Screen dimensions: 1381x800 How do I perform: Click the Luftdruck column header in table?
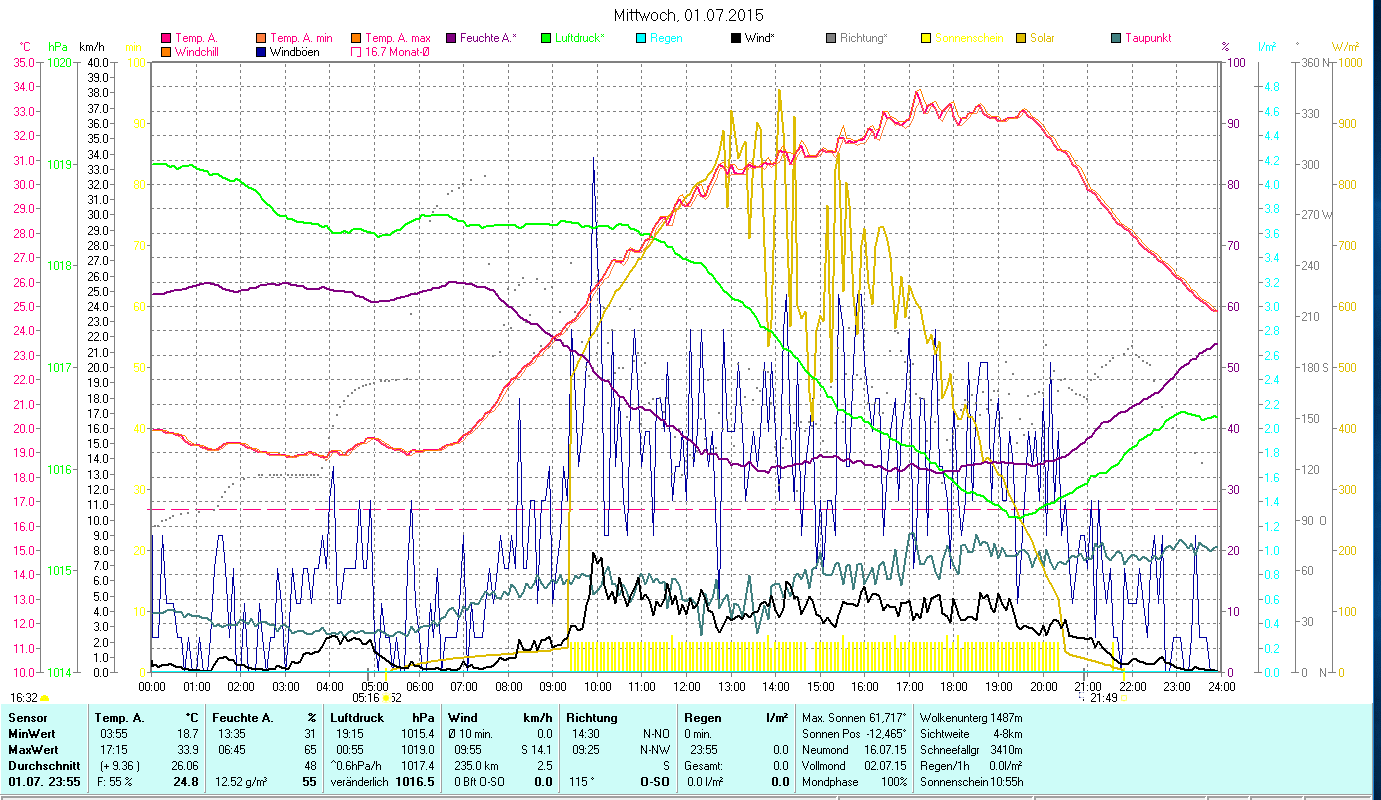(356, 718)
